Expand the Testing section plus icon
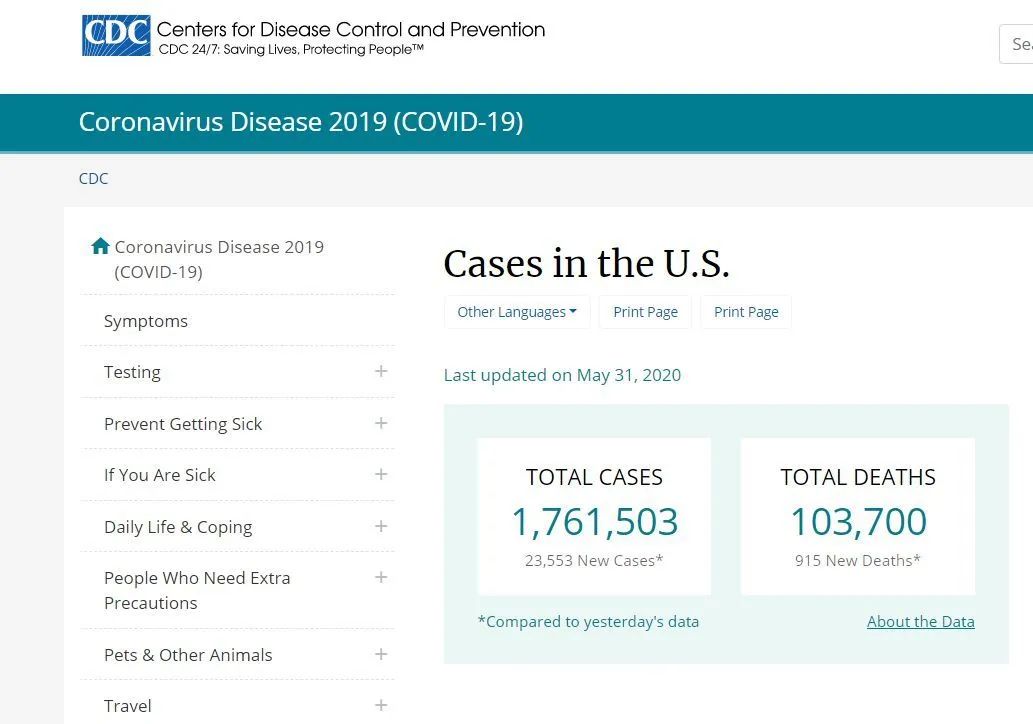Image resolution: width=1033 pixels, height=724 pixels. pyautogui.click(x=380, y=371)
